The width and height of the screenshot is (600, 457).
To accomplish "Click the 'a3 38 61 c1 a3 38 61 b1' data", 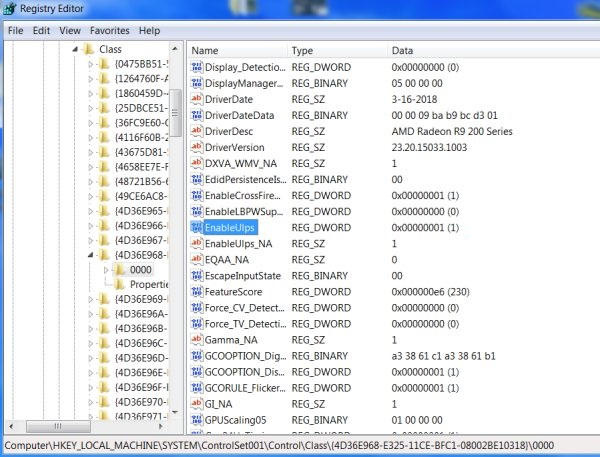I will click(x=443, y=356).
